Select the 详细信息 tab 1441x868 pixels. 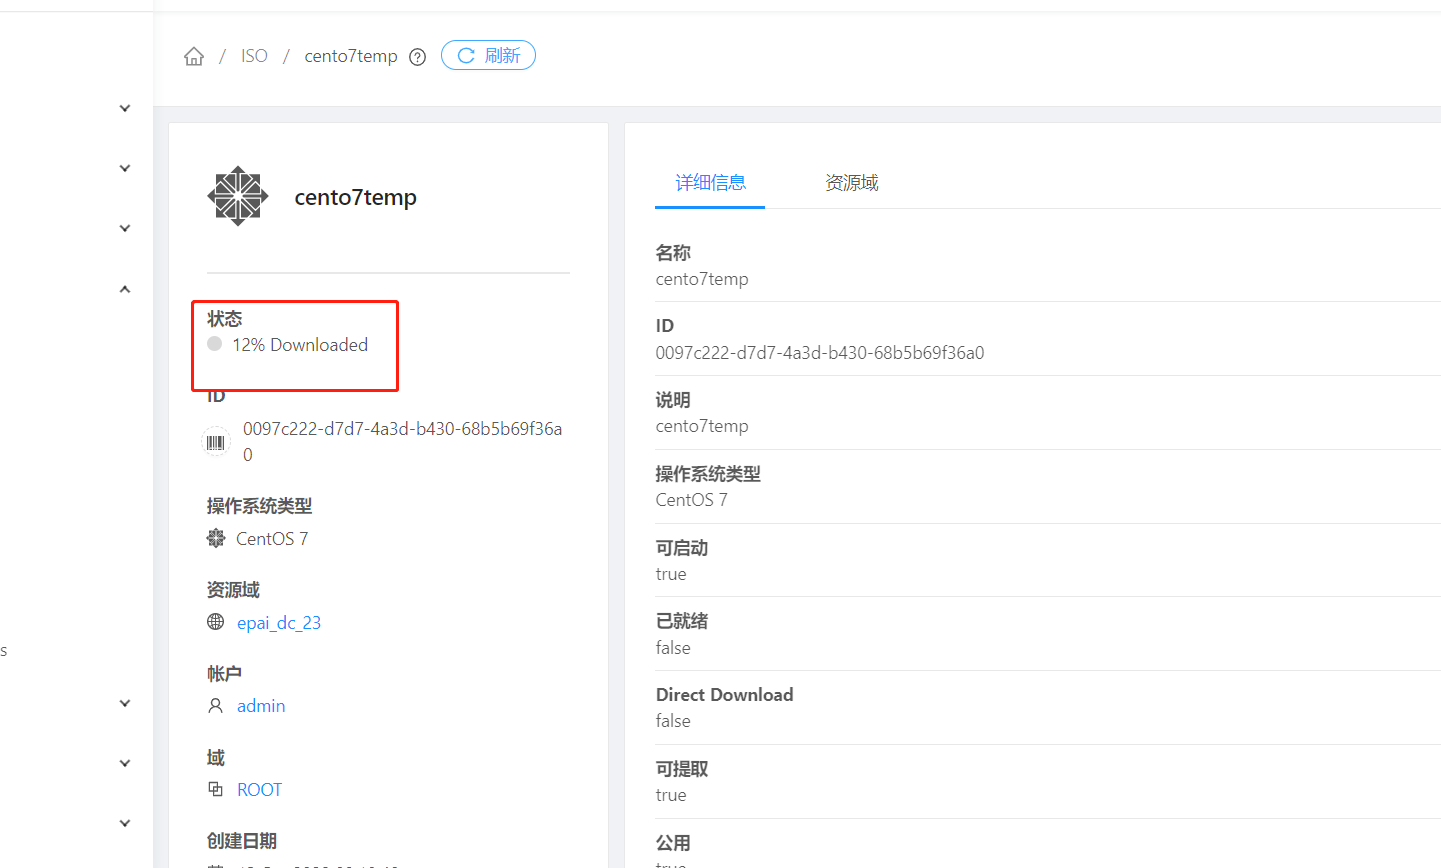click(x=709, y=182)
